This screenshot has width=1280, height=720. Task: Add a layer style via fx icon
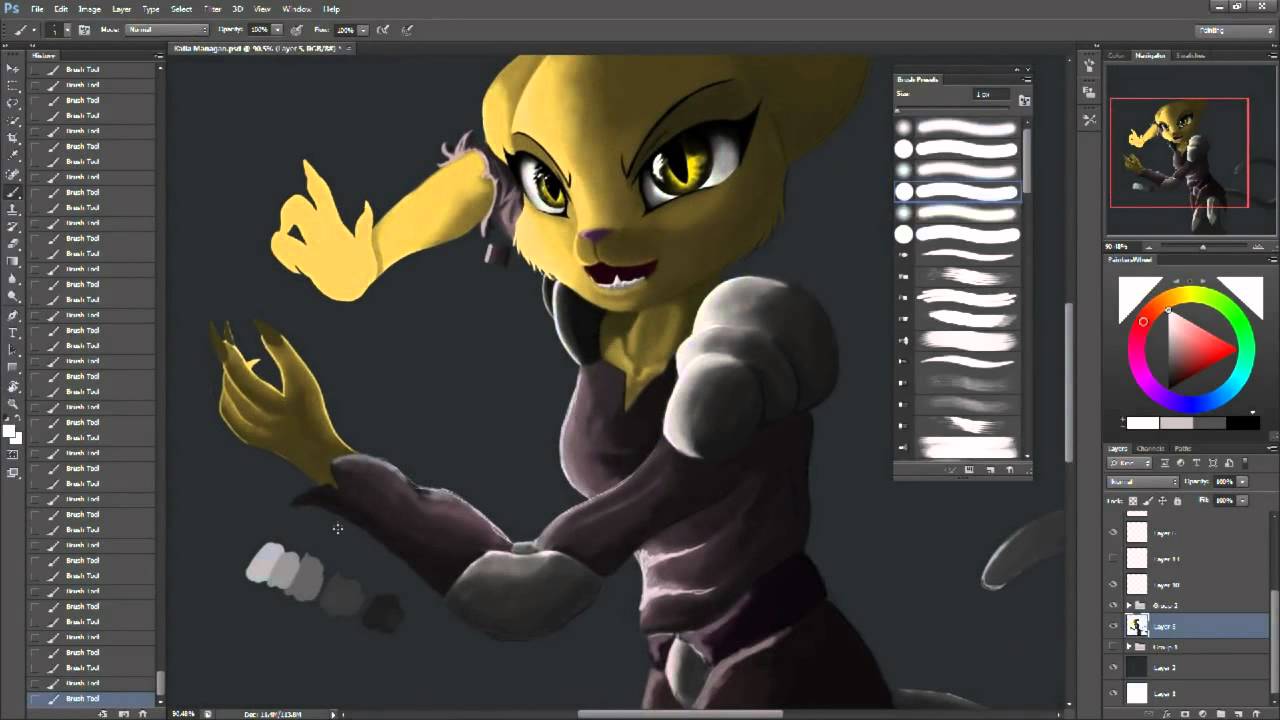tap(1166, 714)
